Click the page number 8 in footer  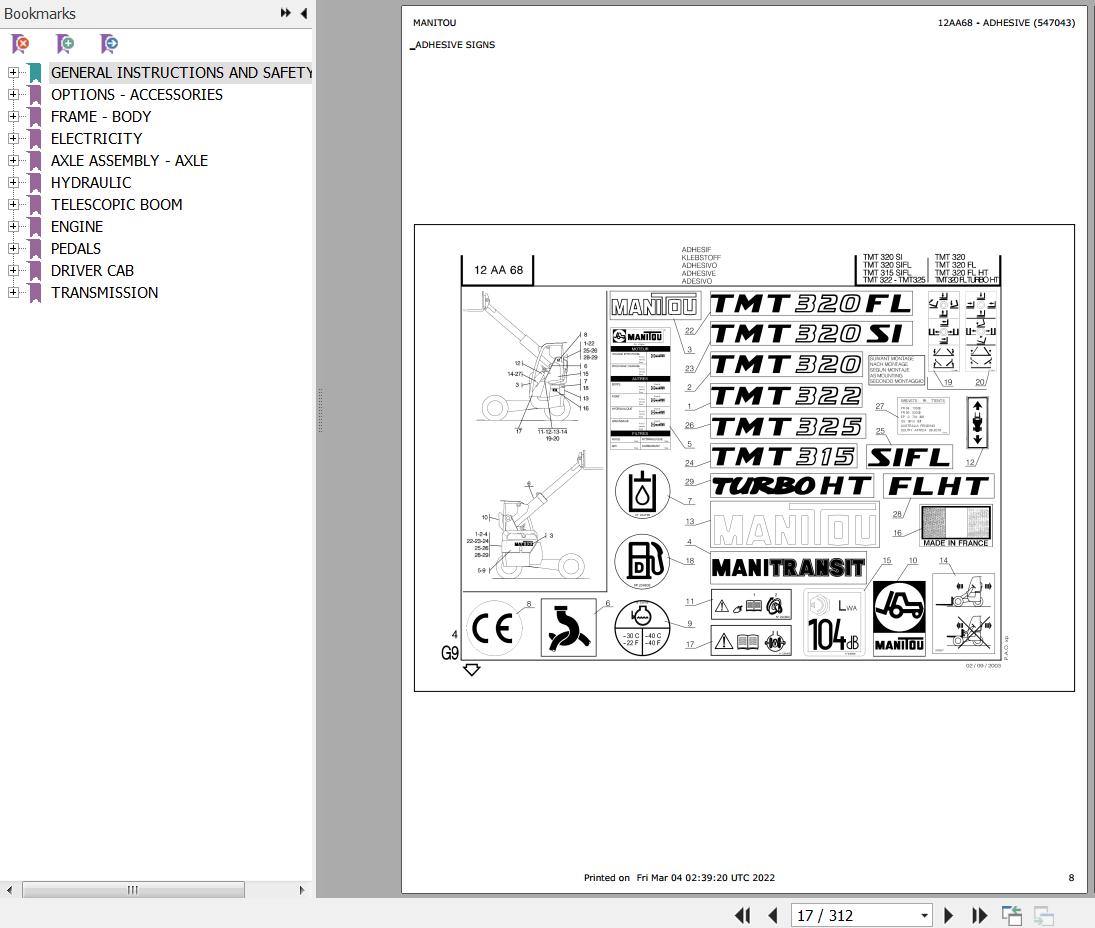[1071, 878]
